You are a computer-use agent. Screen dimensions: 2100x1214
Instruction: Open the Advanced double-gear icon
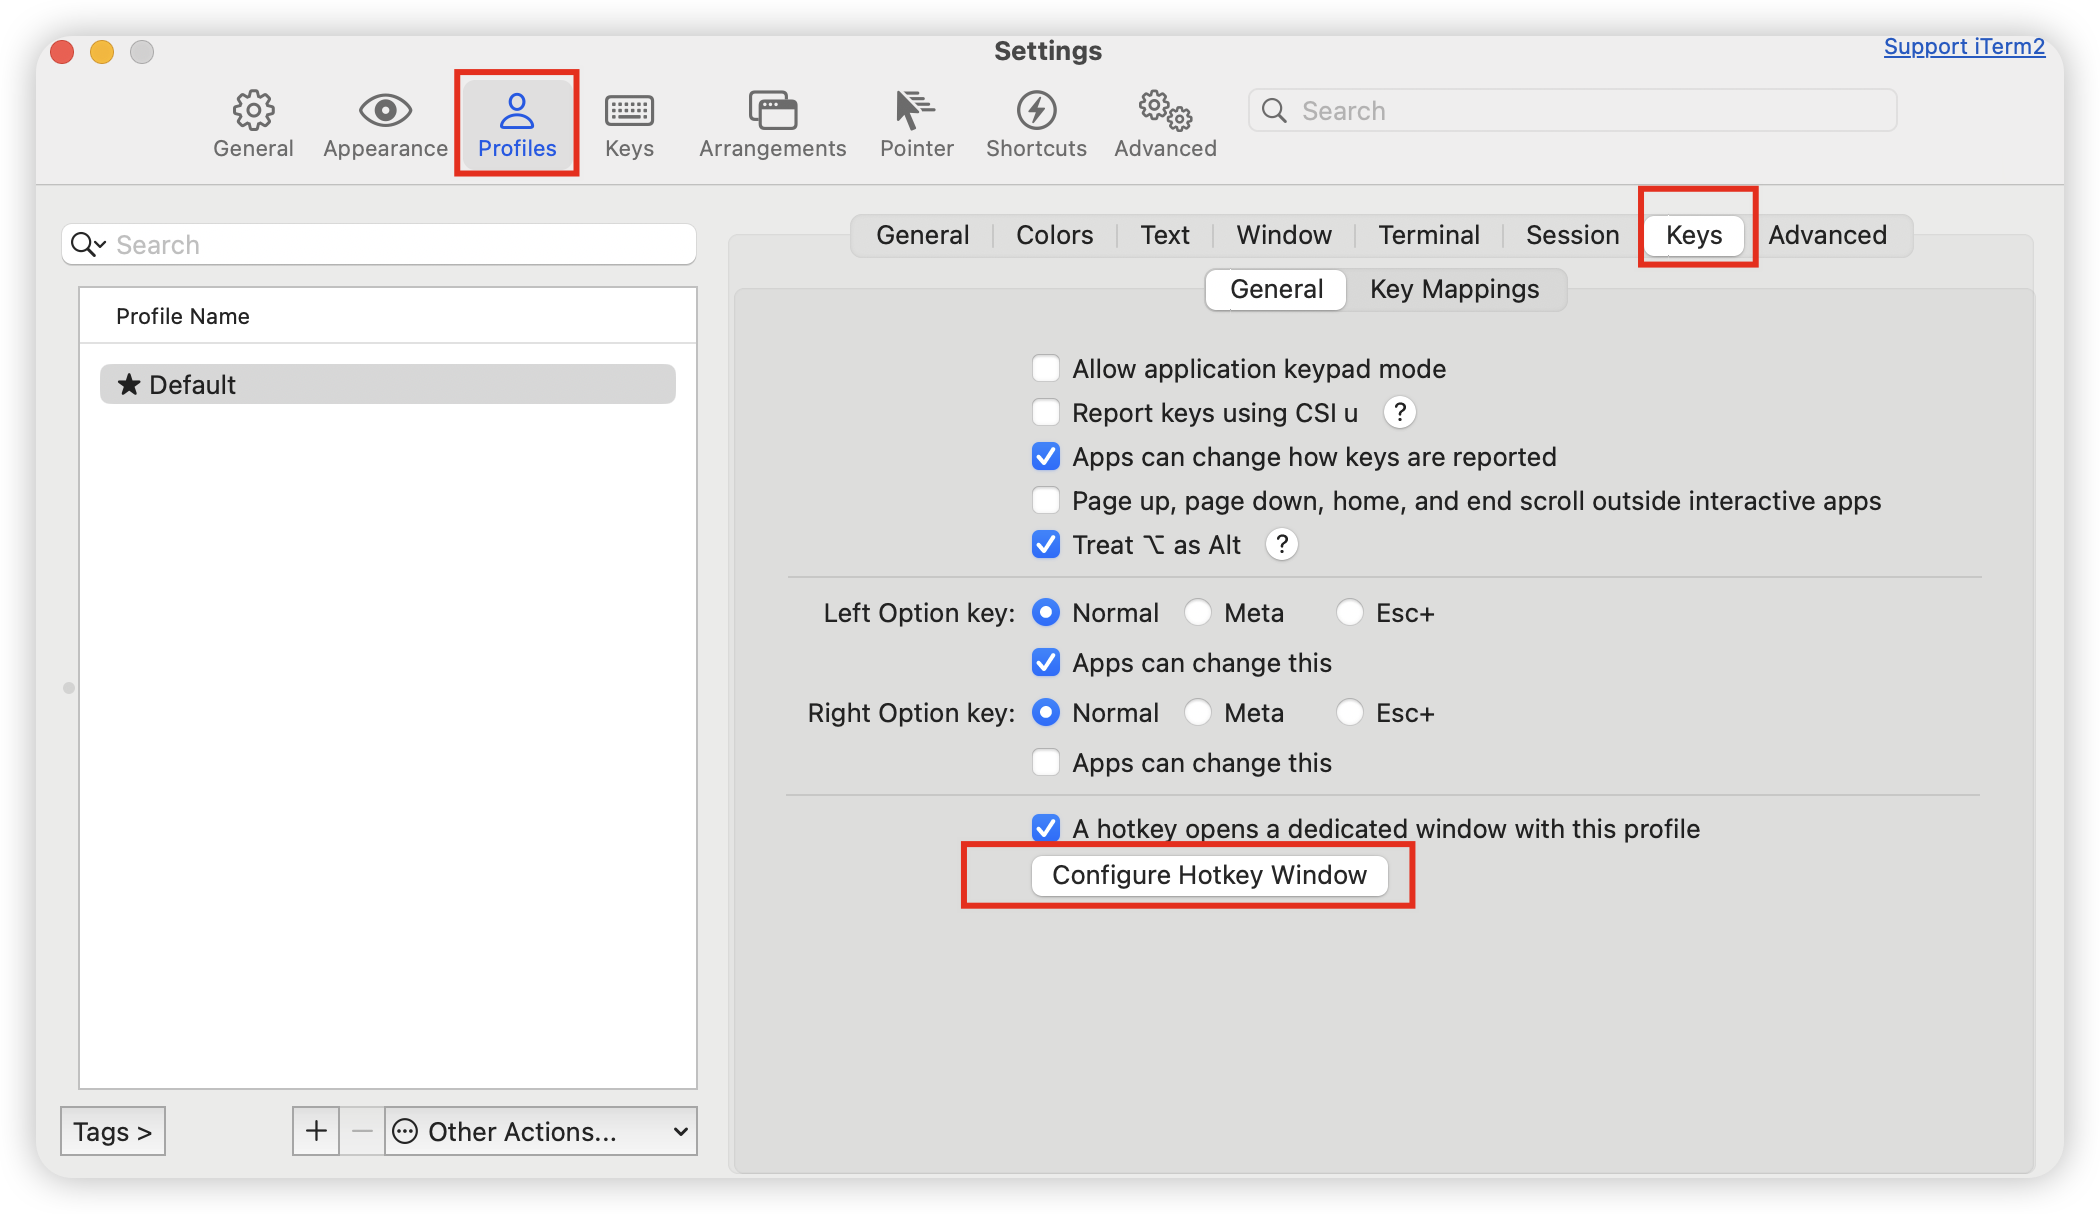coord(1165,111)
